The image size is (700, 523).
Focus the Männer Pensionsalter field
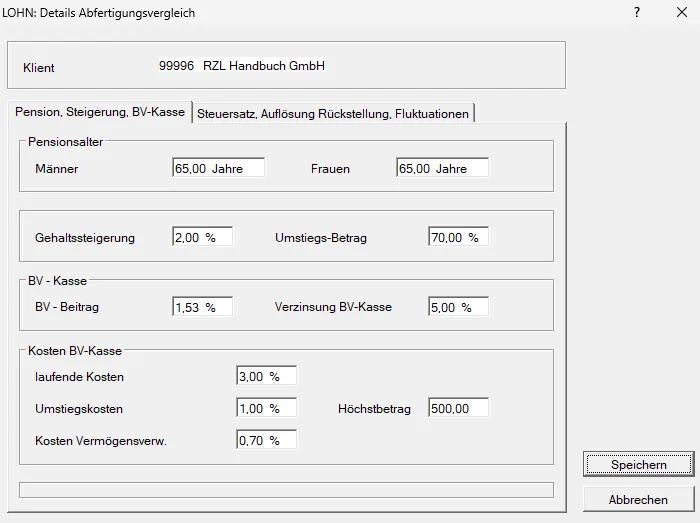(218, 168)
